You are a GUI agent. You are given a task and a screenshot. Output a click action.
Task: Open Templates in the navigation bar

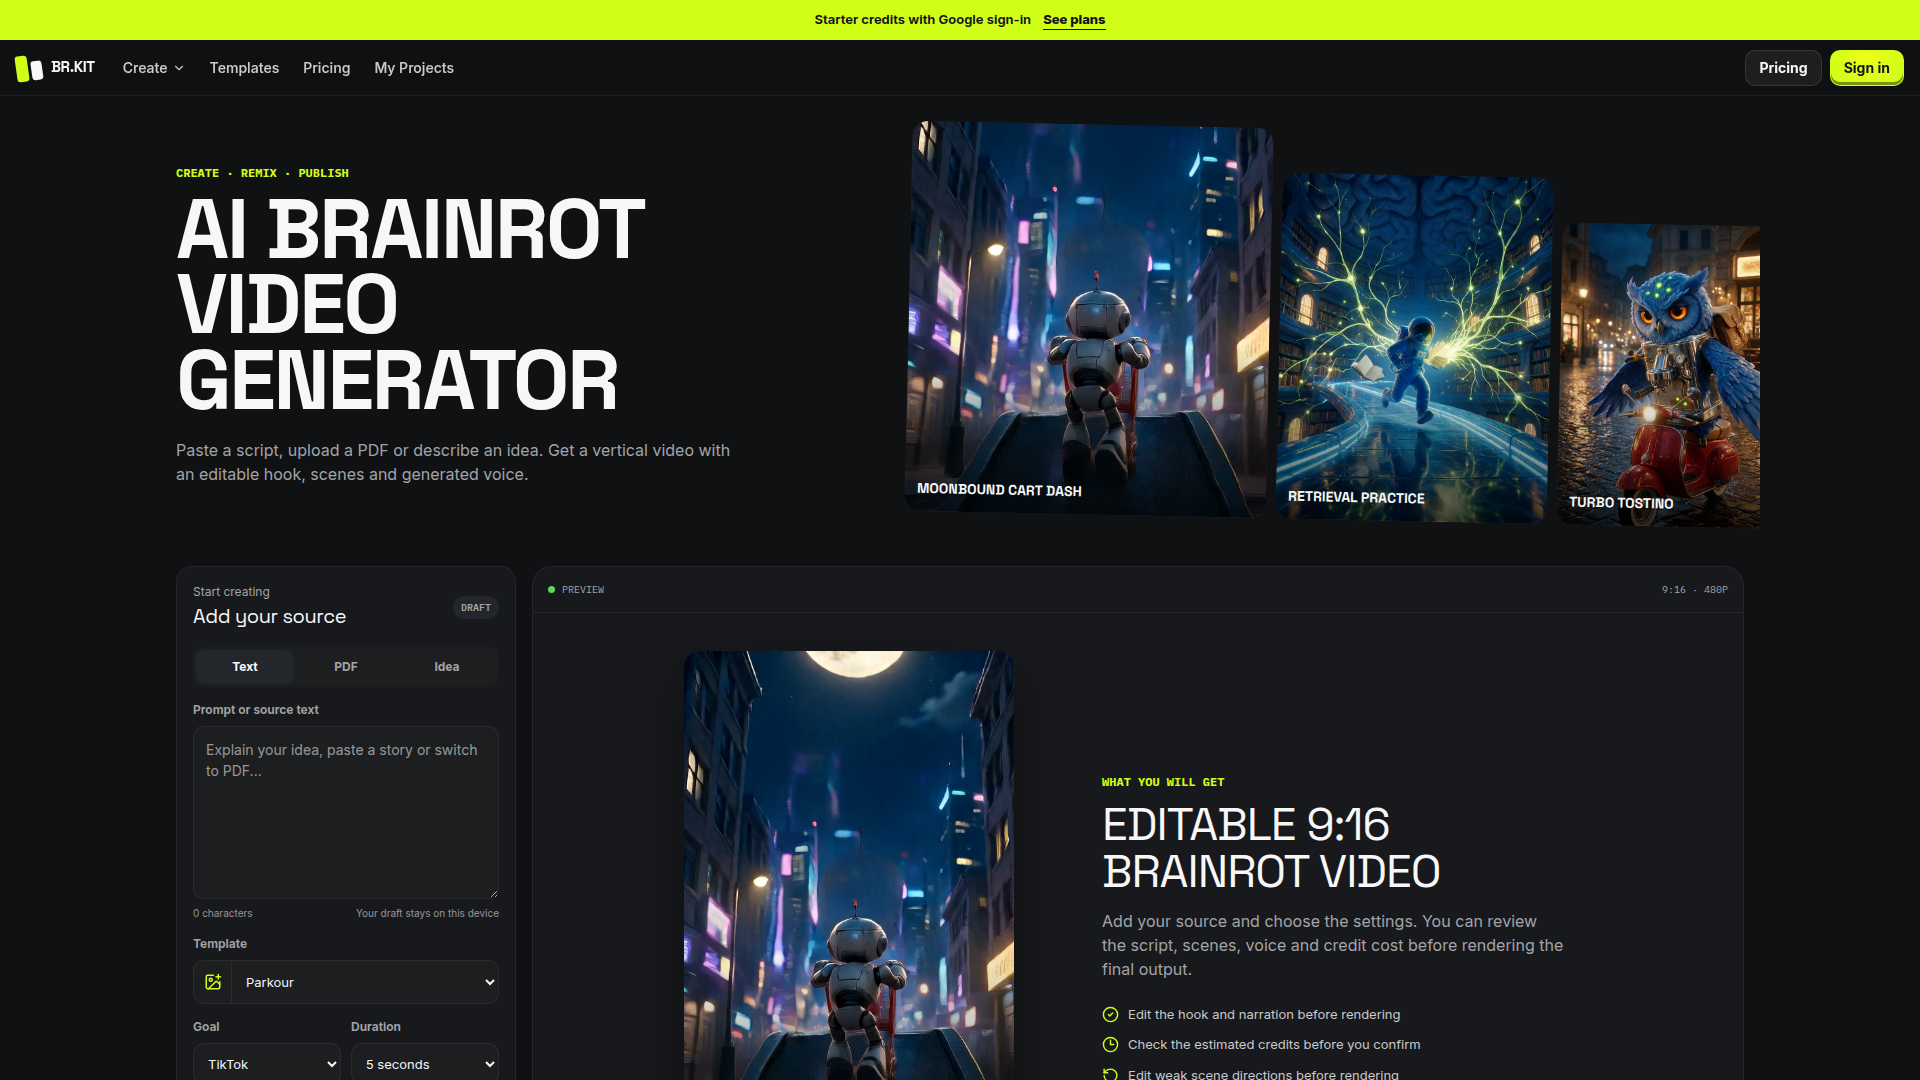pyautogui.click(x=244, y=68)
